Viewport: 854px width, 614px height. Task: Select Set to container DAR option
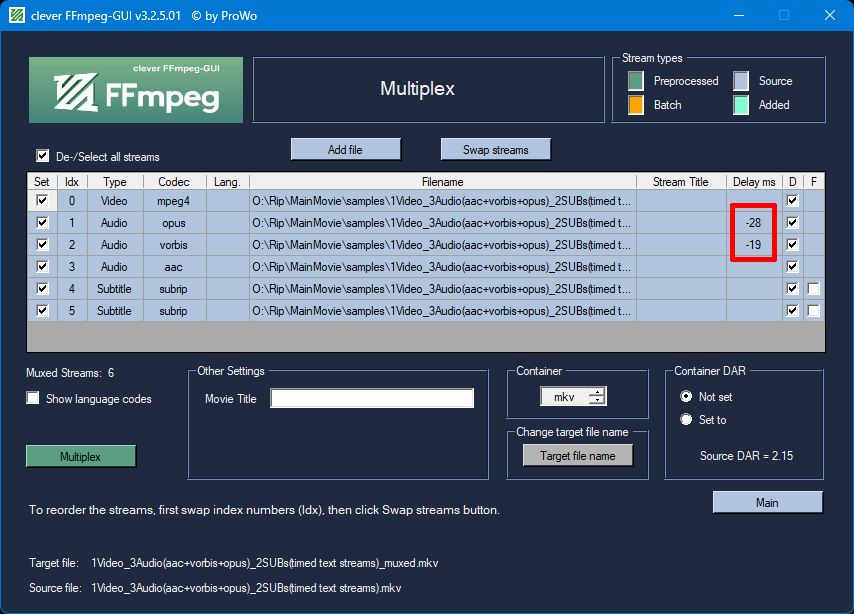(686, 420)
